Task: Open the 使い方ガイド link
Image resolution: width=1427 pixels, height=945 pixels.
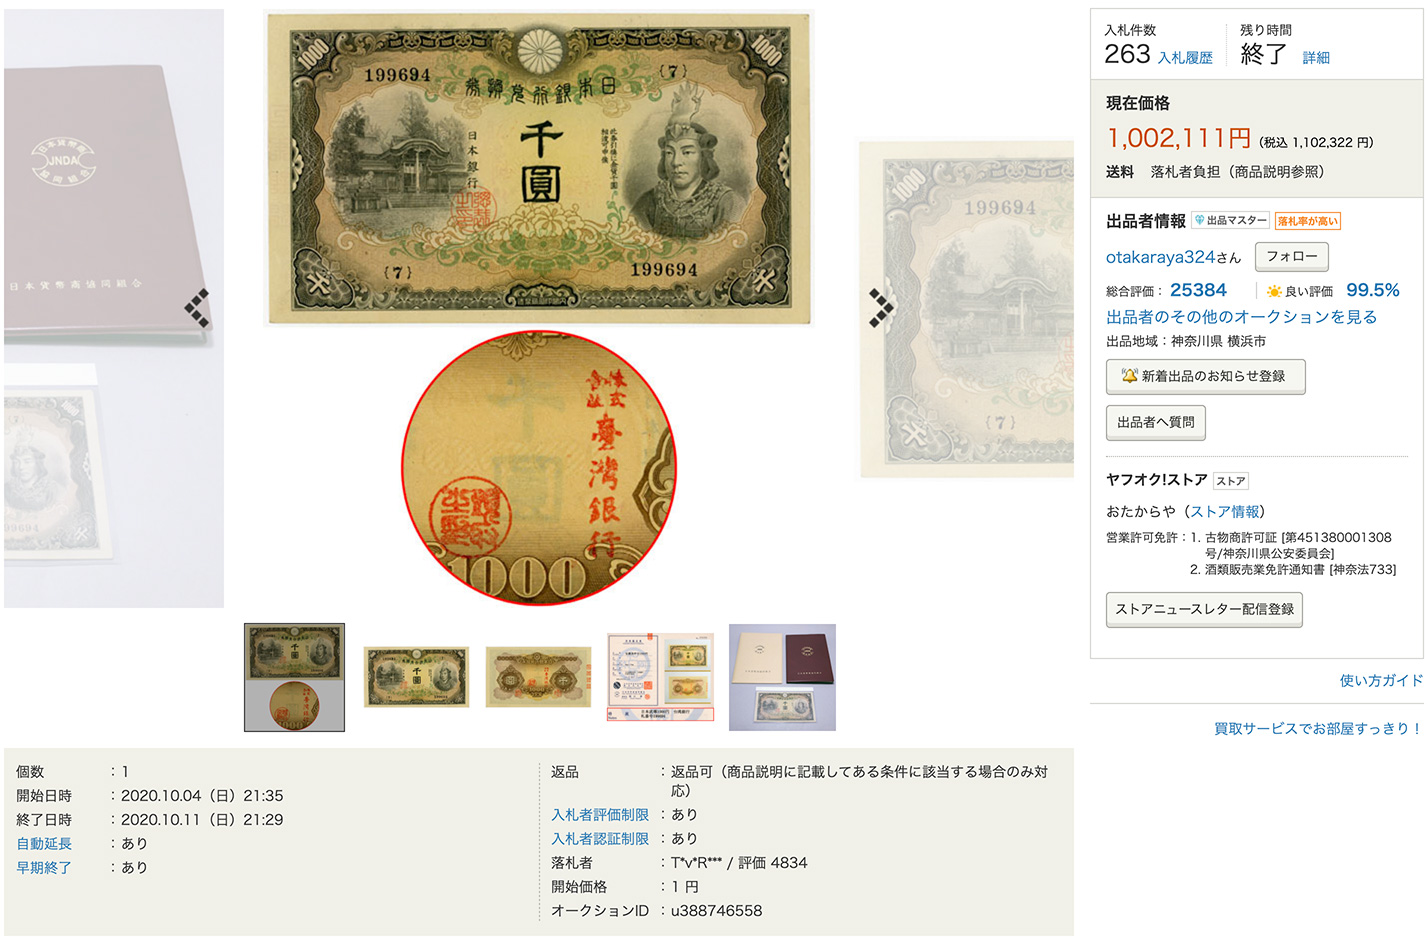Action: (1381, 680)
